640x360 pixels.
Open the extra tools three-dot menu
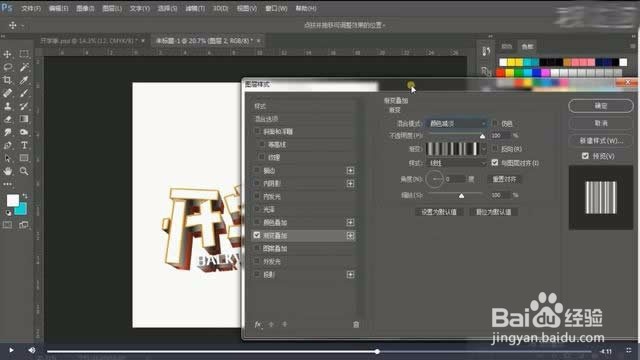point(7,184)
